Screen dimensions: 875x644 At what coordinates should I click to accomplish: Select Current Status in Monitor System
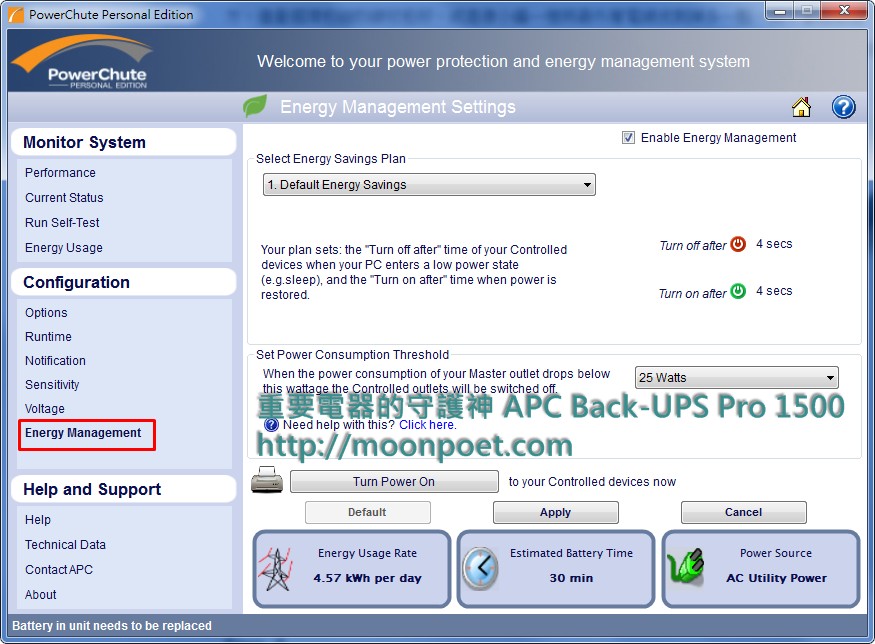tap(64, 198)
